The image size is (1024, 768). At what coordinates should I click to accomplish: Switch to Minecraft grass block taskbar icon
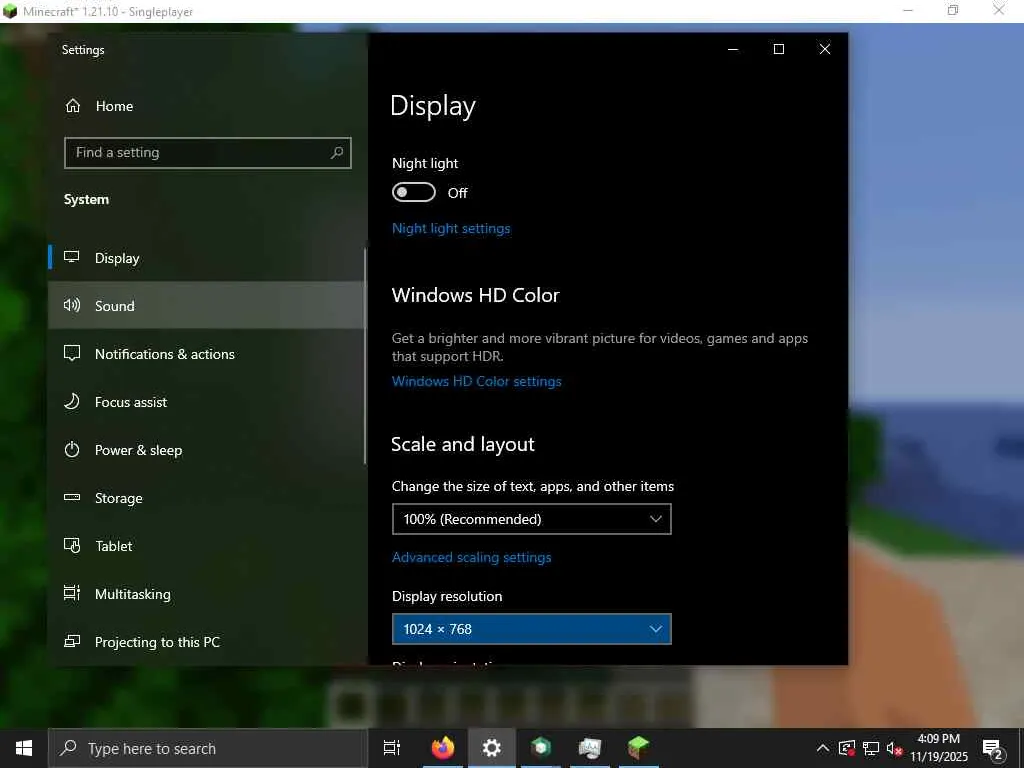point(638,748)
